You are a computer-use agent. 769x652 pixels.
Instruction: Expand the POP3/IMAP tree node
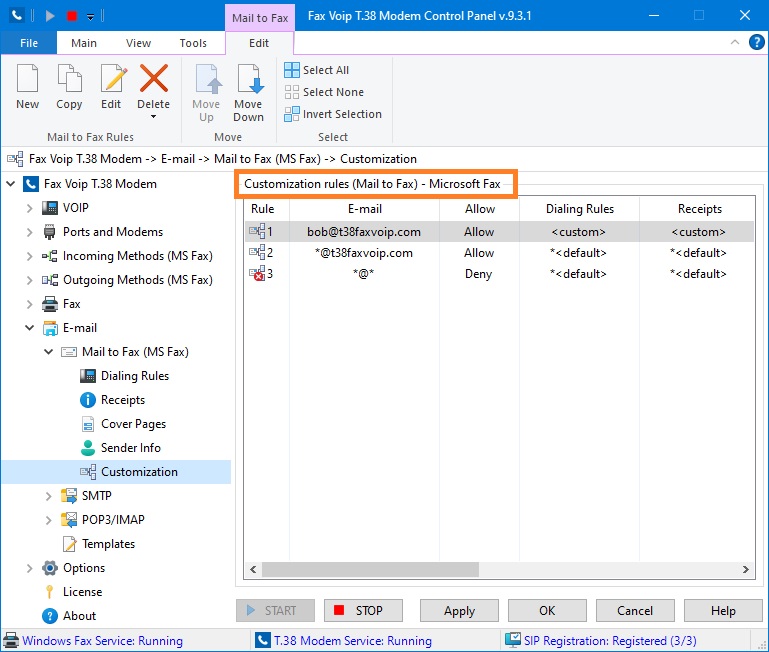pos(49,520)
